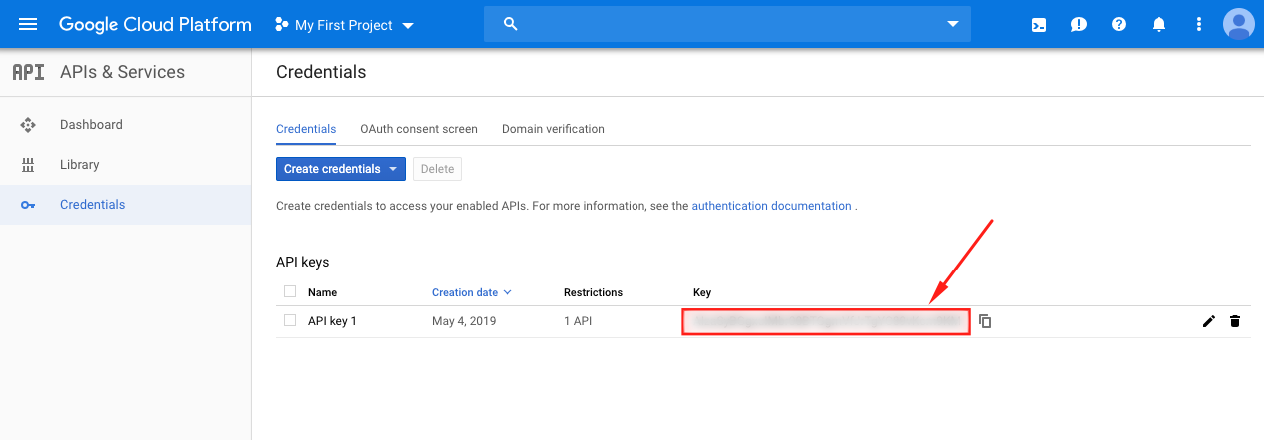Viewport: 1264px width, 440px height.
Task: Open the three-dot utilities menu
Action: coord(1199,24)
